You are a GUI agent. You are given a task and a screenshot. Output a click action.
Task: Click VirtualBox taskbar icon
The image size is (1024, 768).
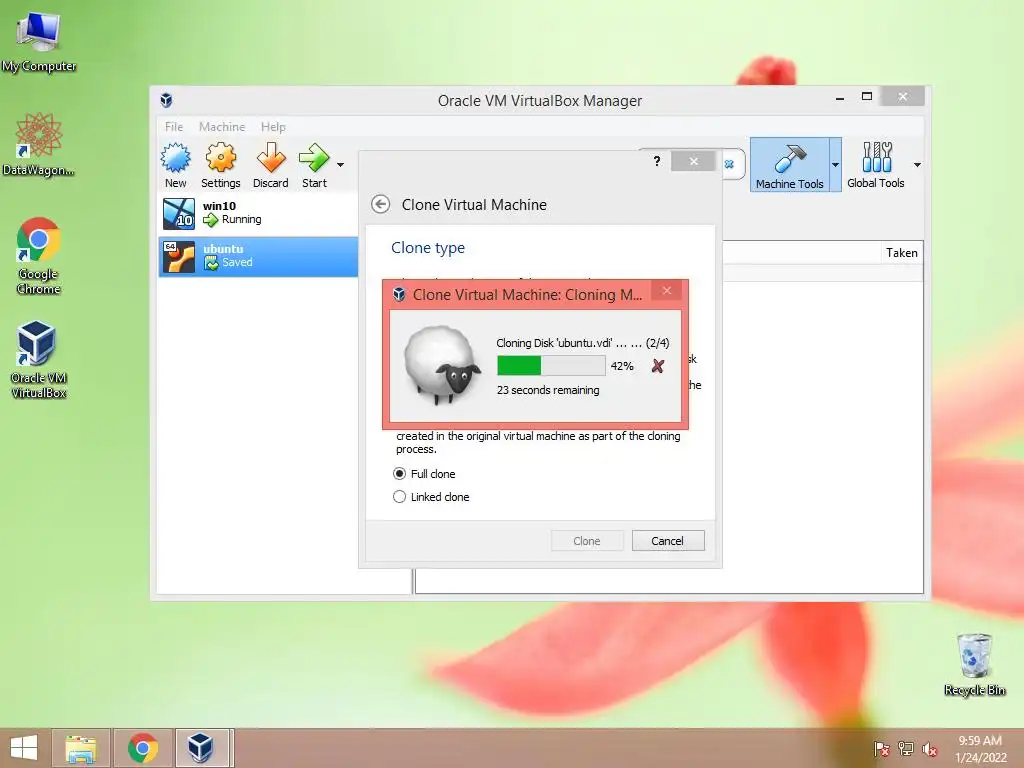click(x=201, y=748)
